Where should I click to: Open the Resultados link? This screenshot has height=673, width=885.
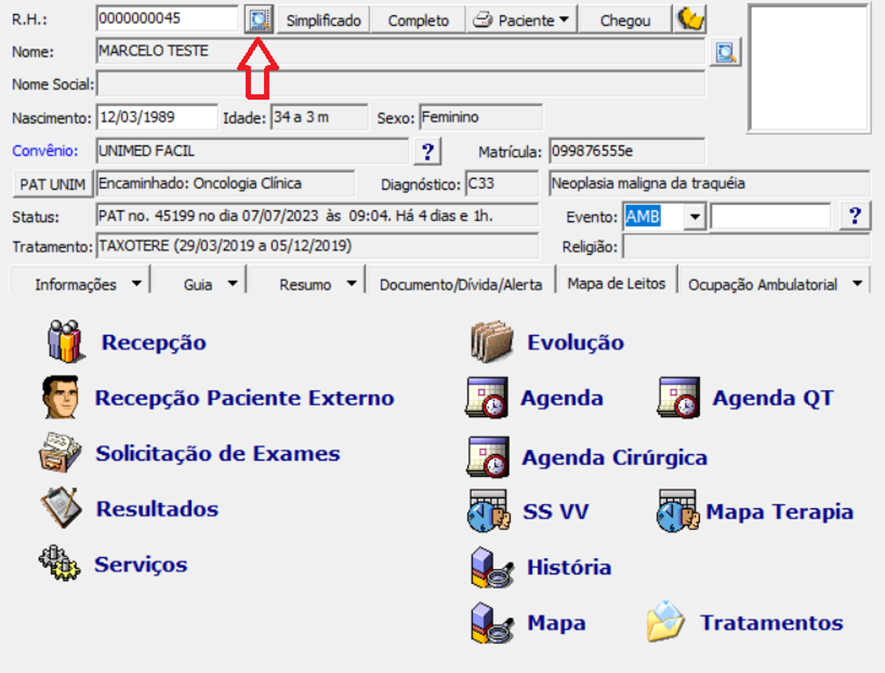click(157, 509)
